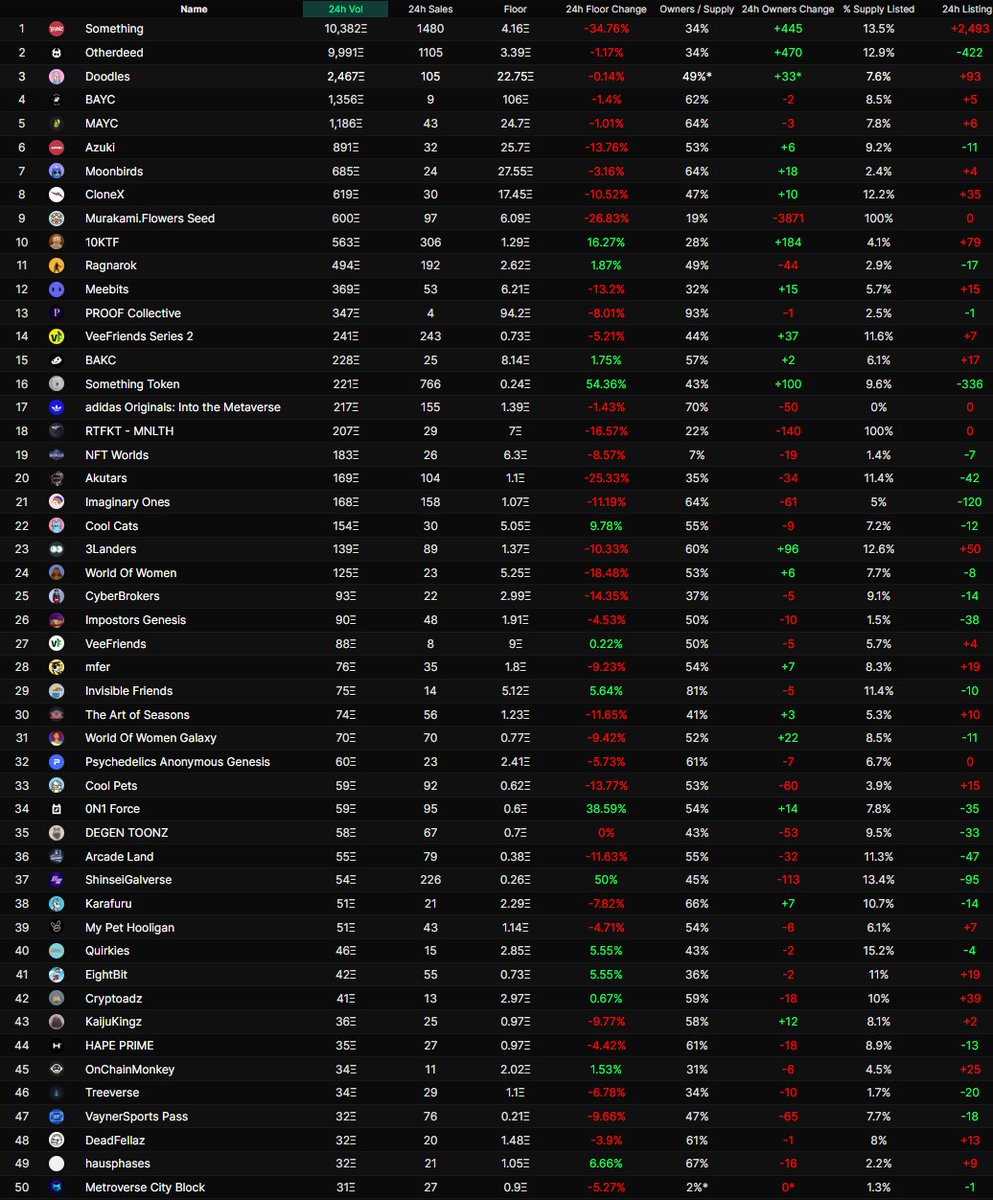
Task: Sort by % Supply Listed header
Action: (879, 9)
